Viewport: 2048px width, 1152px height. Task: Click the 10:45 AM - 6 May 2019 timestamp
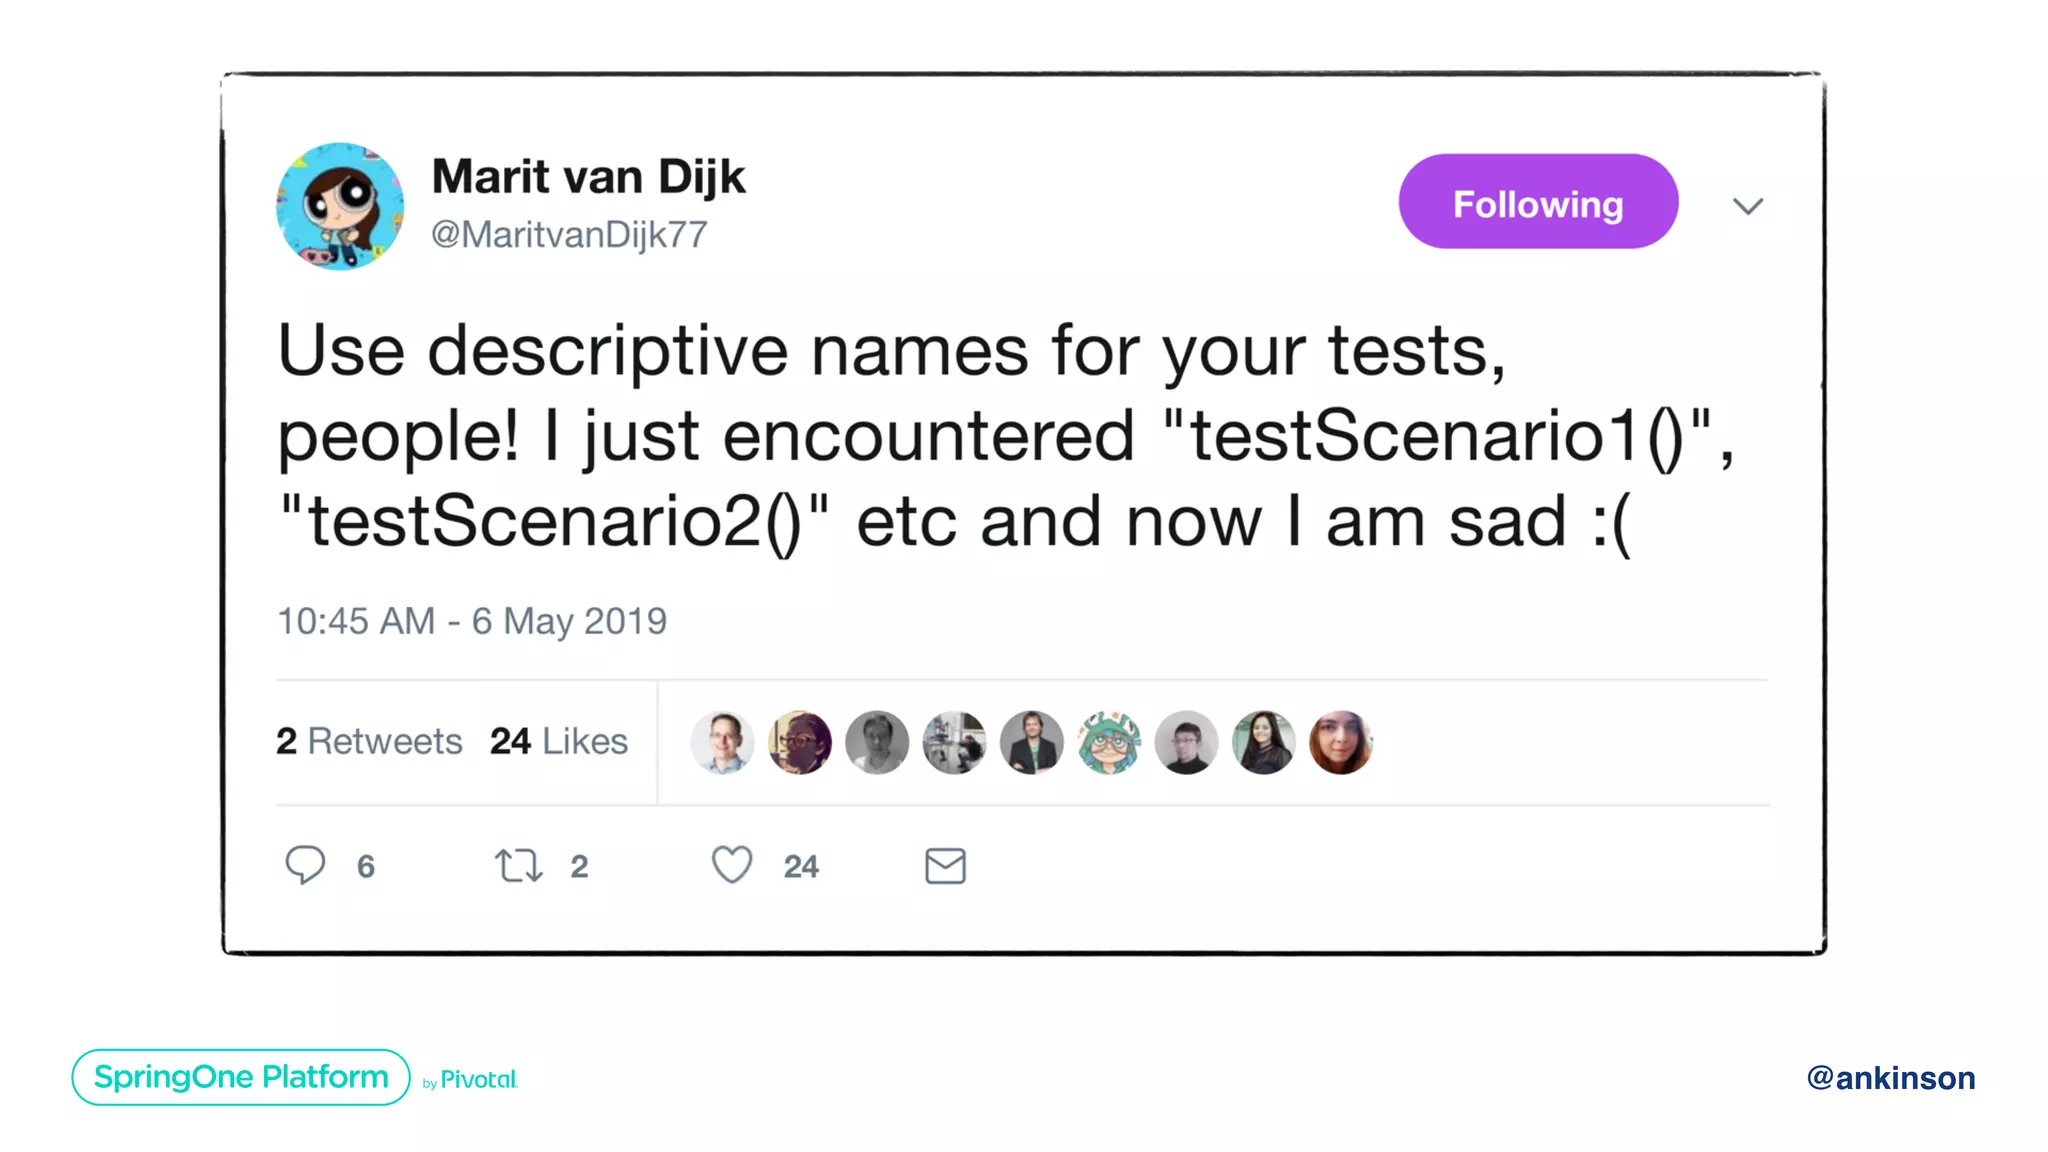click(x=472, y=621)
